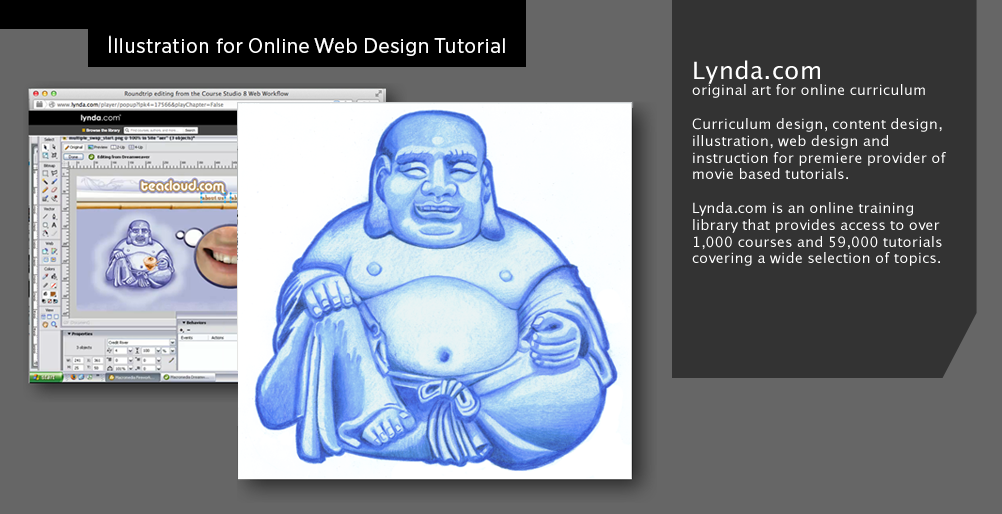
Task: Select the Paint Bucket tool
Action: click(x=54, y=276)
